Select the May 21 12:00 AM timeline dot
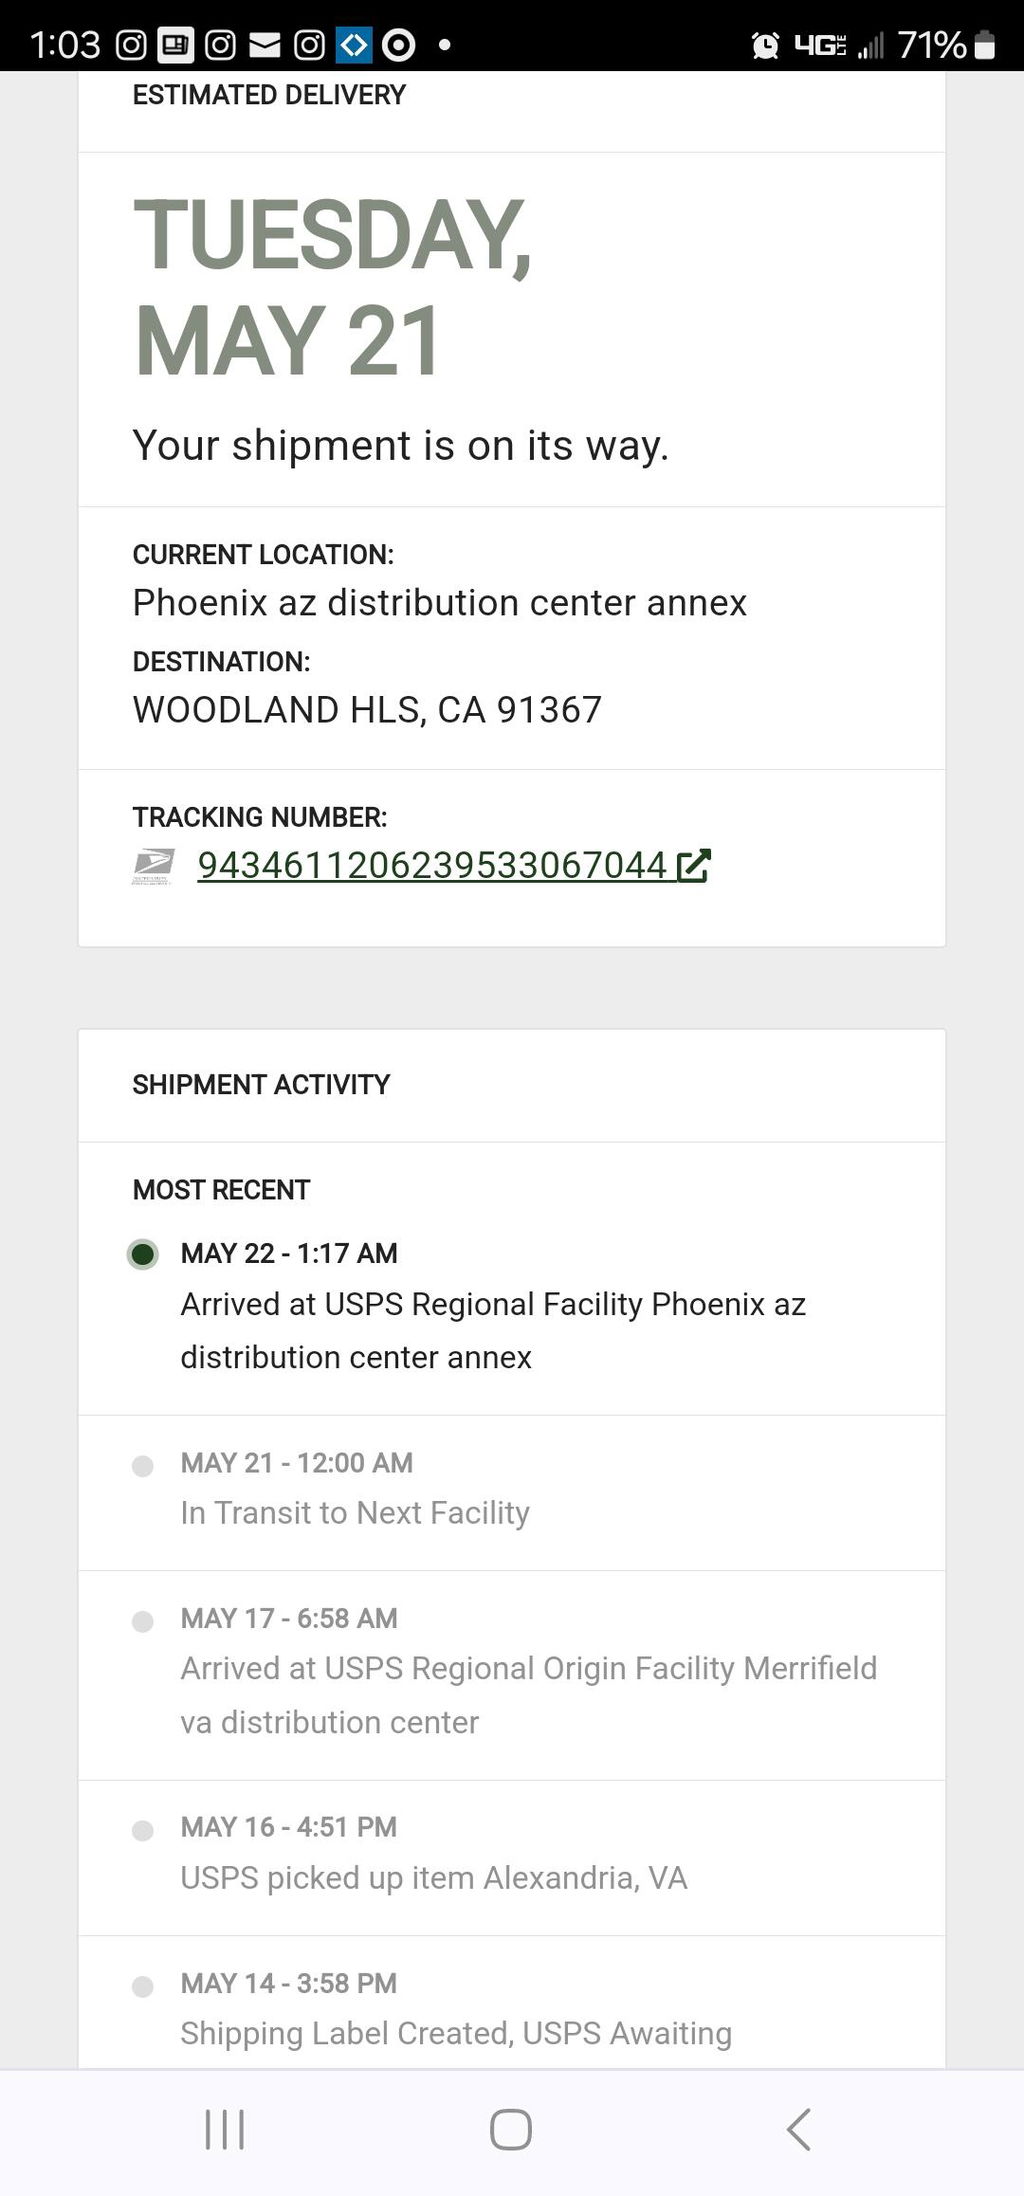1024x2196 pixels. (x=143, y=1465)
